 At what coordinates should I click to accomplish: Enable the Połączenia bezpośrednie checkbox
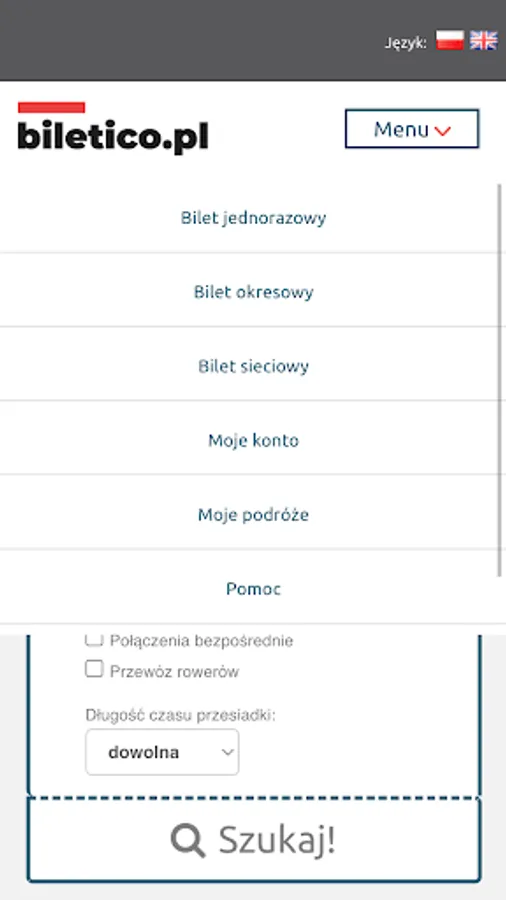(x=94, y=639)
